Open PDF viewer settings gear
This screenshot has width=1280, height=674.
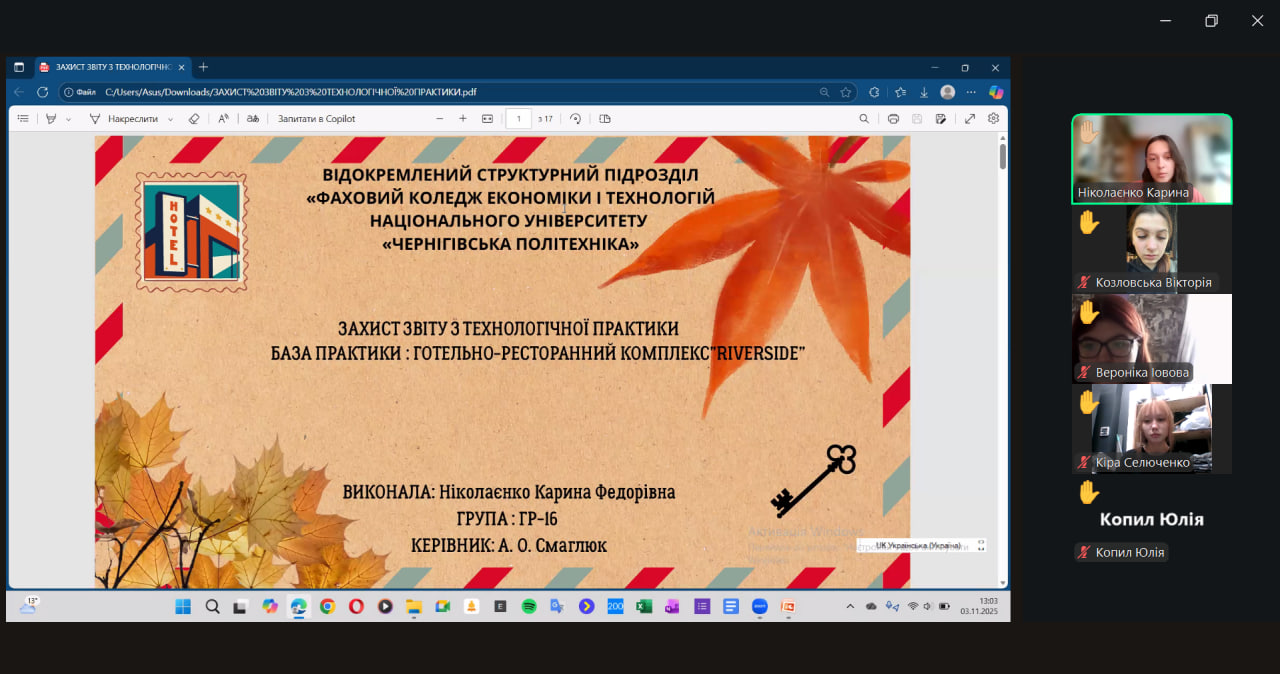994,119
